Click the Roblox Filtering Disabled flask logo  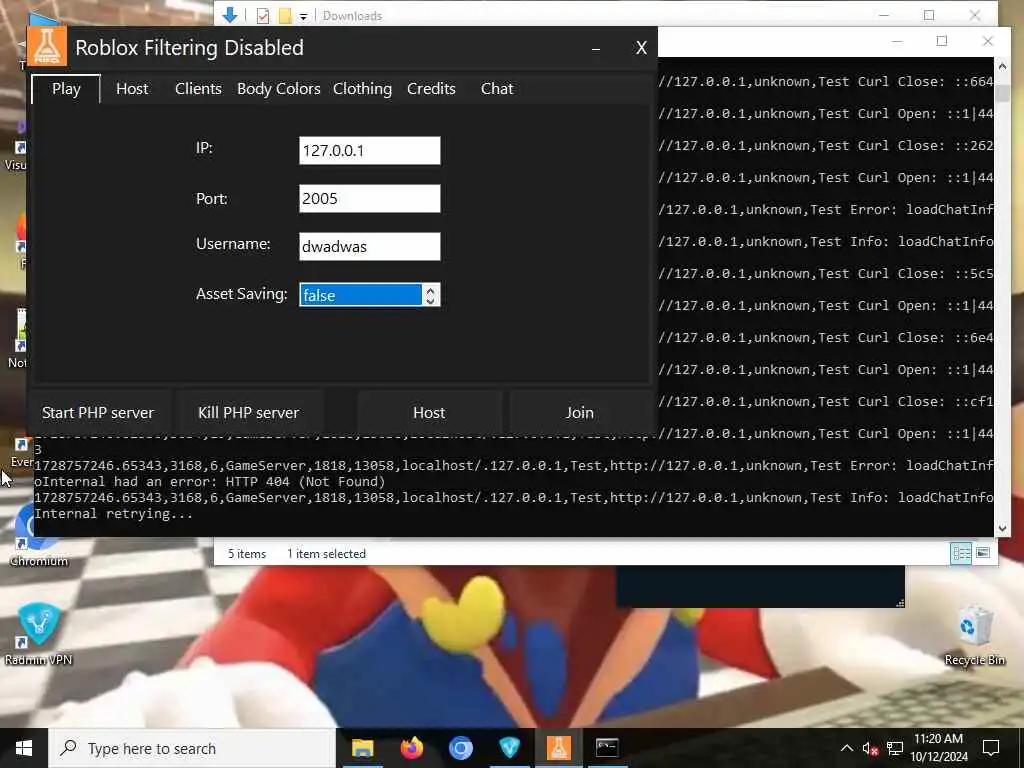coord(47,47)
